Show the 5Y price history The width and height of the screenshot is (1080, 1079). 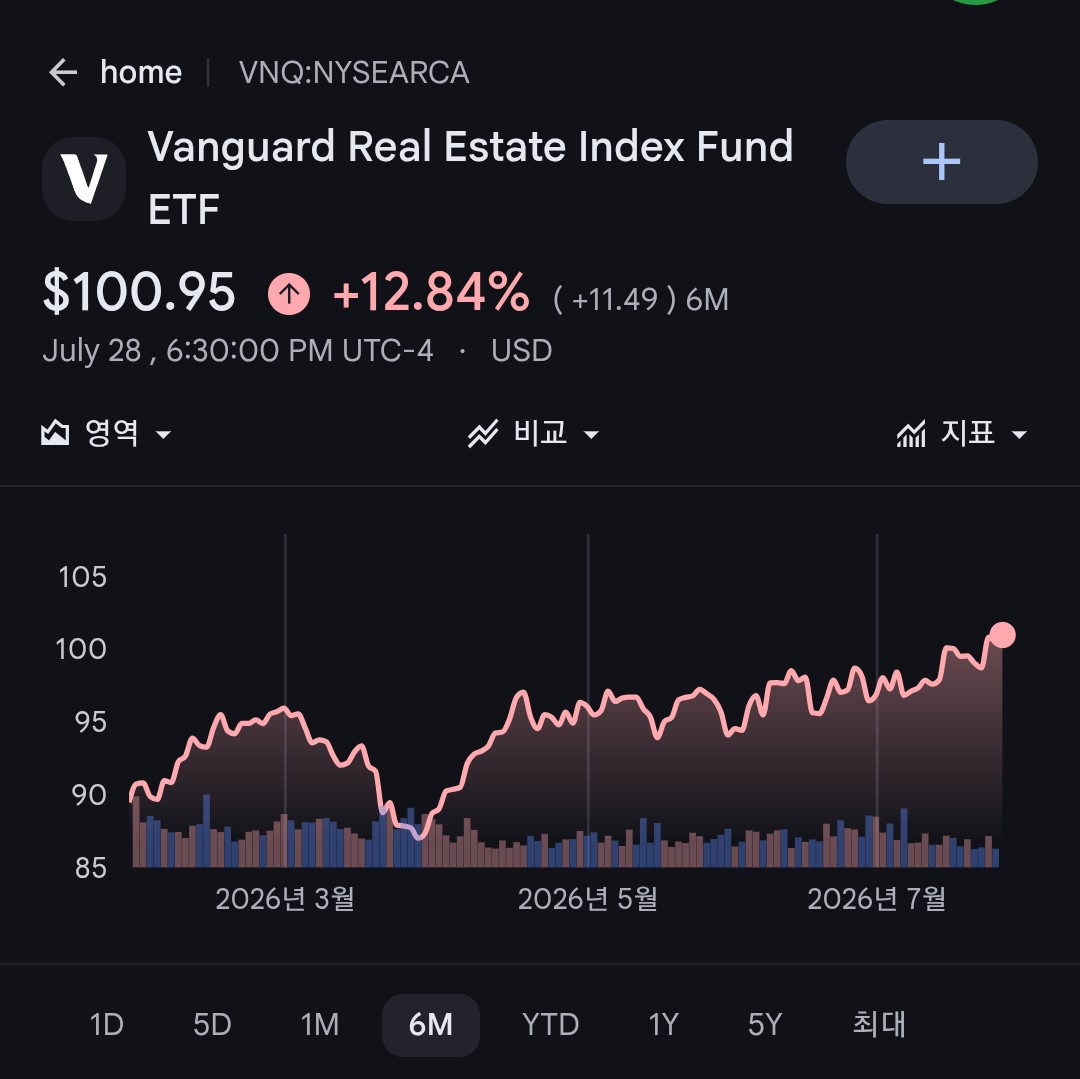click(x=765, y=1025)
